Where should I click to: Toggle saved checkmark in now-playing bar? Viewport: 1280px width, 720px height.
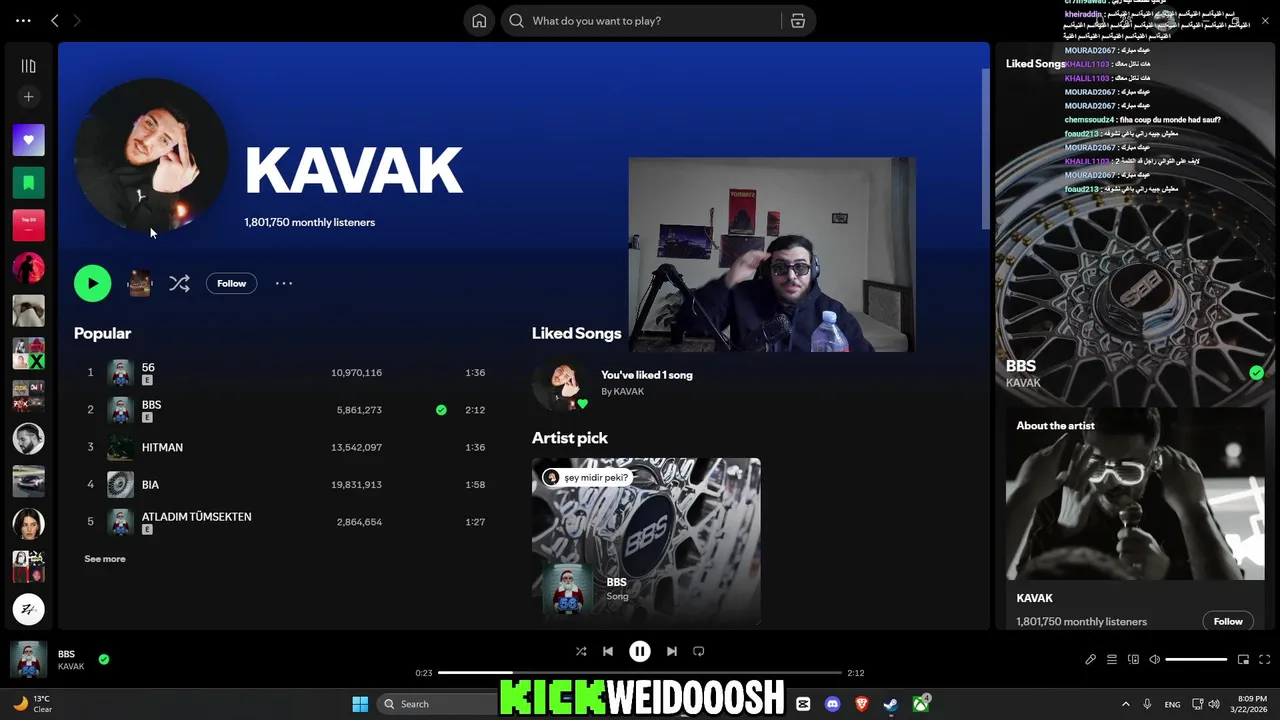tap(104, 660)
